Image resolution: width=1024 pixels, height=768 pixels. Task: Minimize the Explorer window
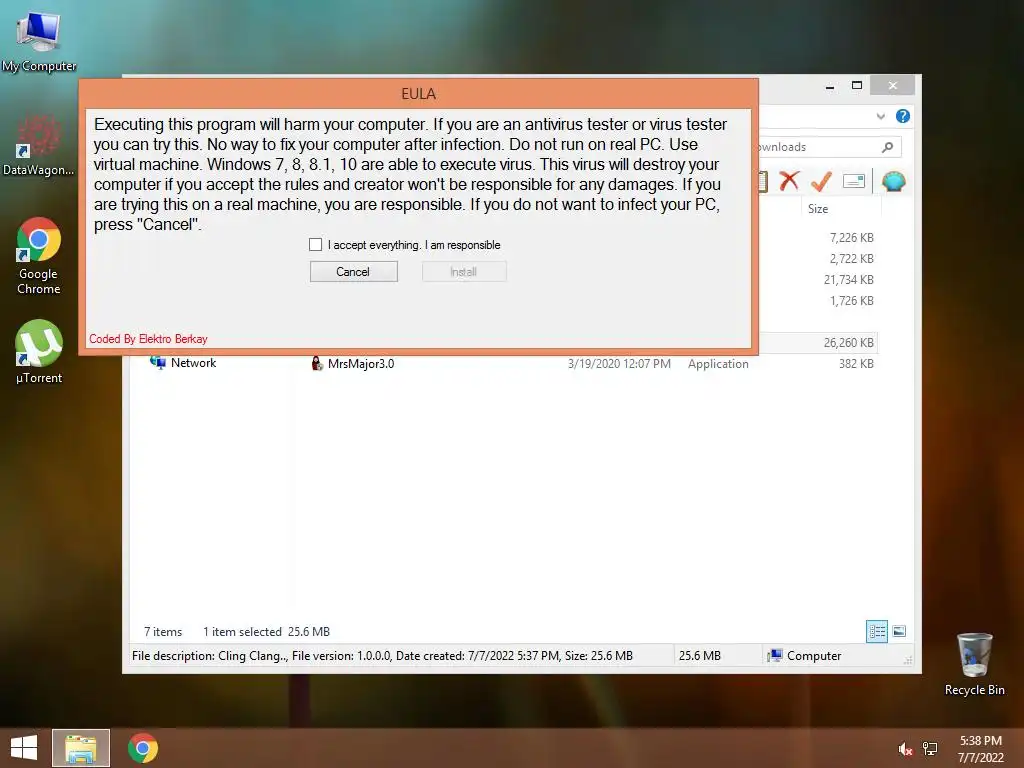click(x=829, y=86)
